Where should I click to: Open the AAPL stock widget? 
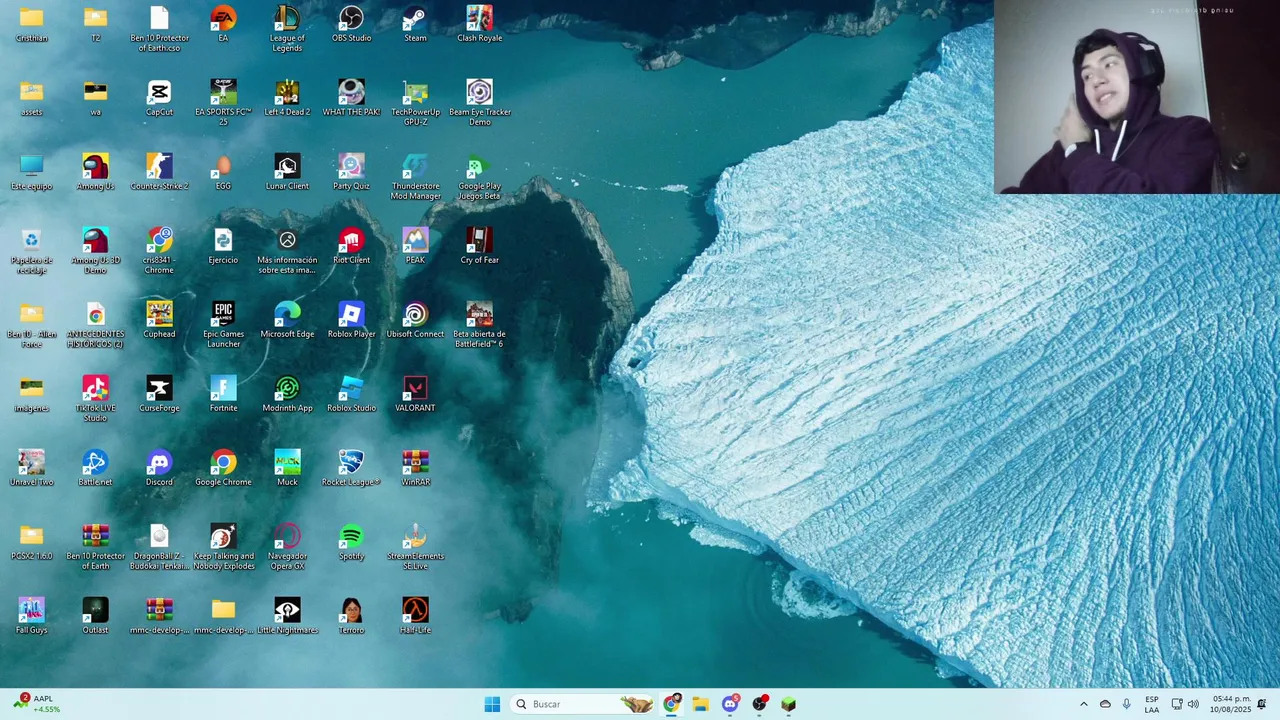coord(37,704)
